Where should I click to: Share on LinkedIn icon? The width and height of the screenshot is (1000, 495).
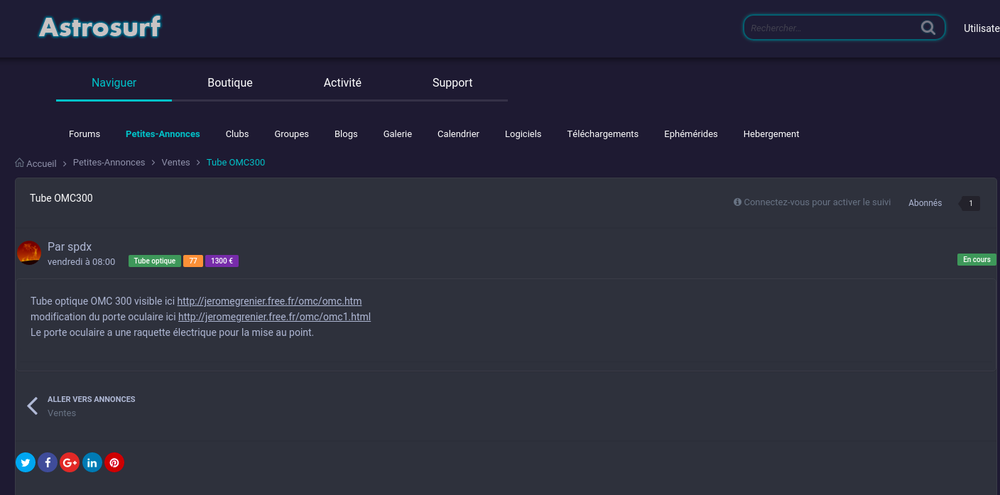(92, 462)
